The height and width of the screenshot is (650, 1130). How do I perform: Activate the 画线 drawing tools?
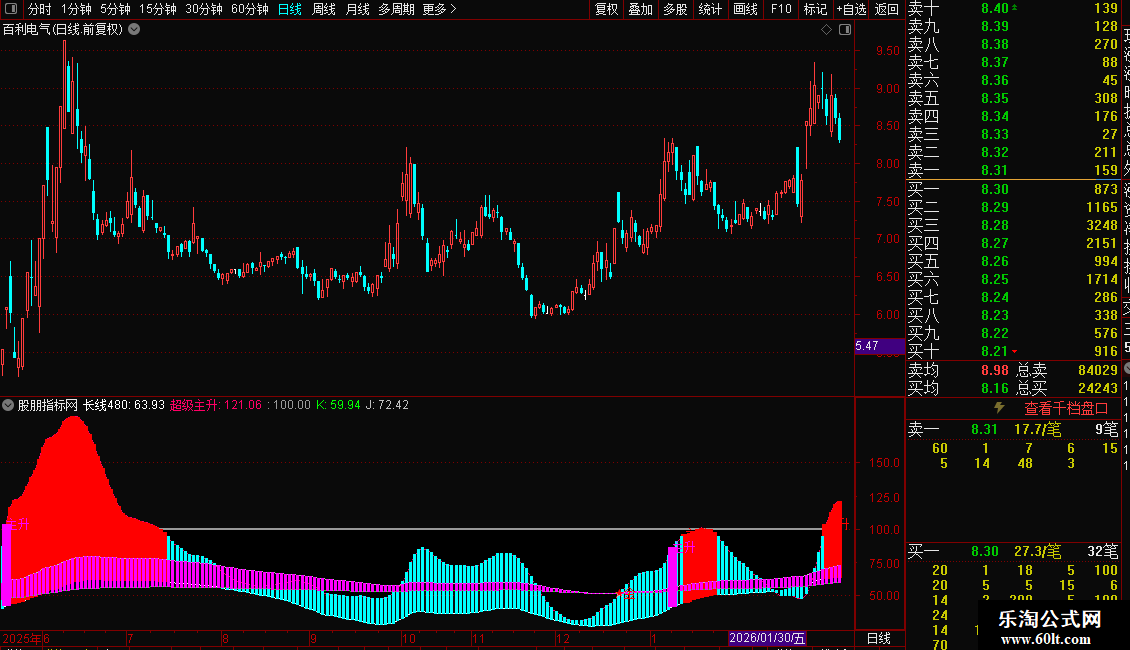[745, 9]
